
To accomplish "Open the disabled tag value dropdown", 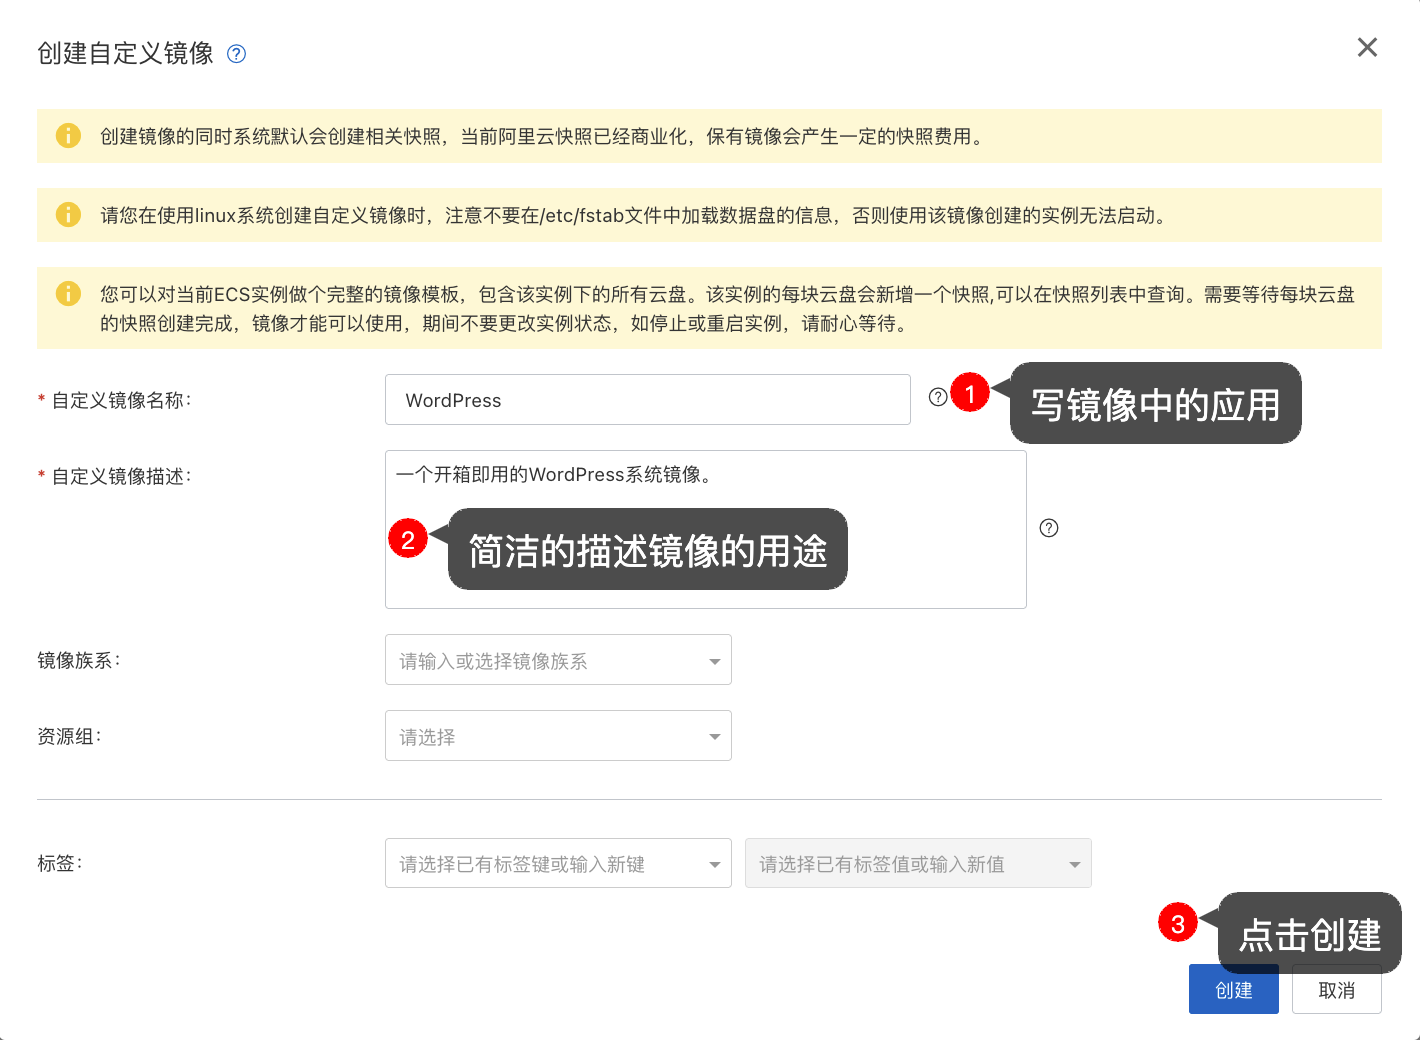I will click(x=918, y=864).
